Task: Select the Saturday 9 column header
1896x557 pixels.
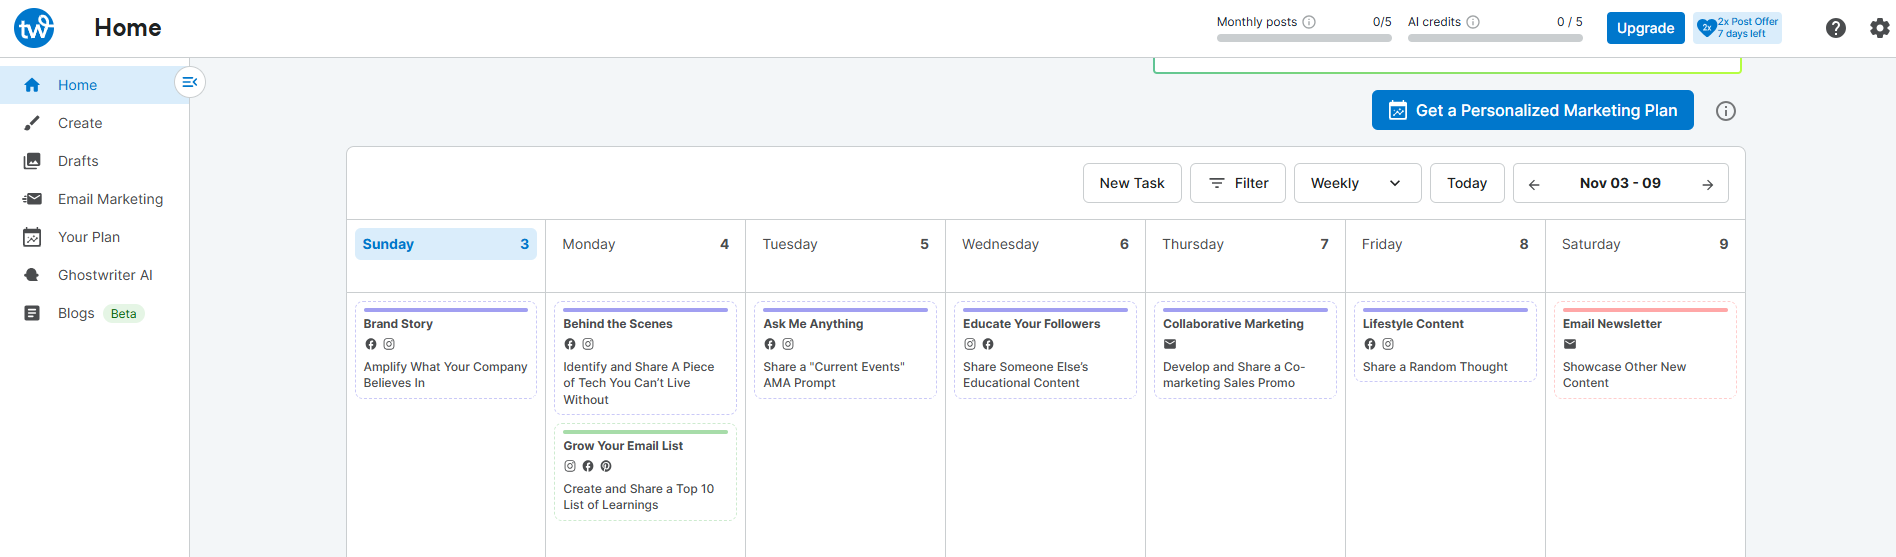Action: click(1646, 244)
